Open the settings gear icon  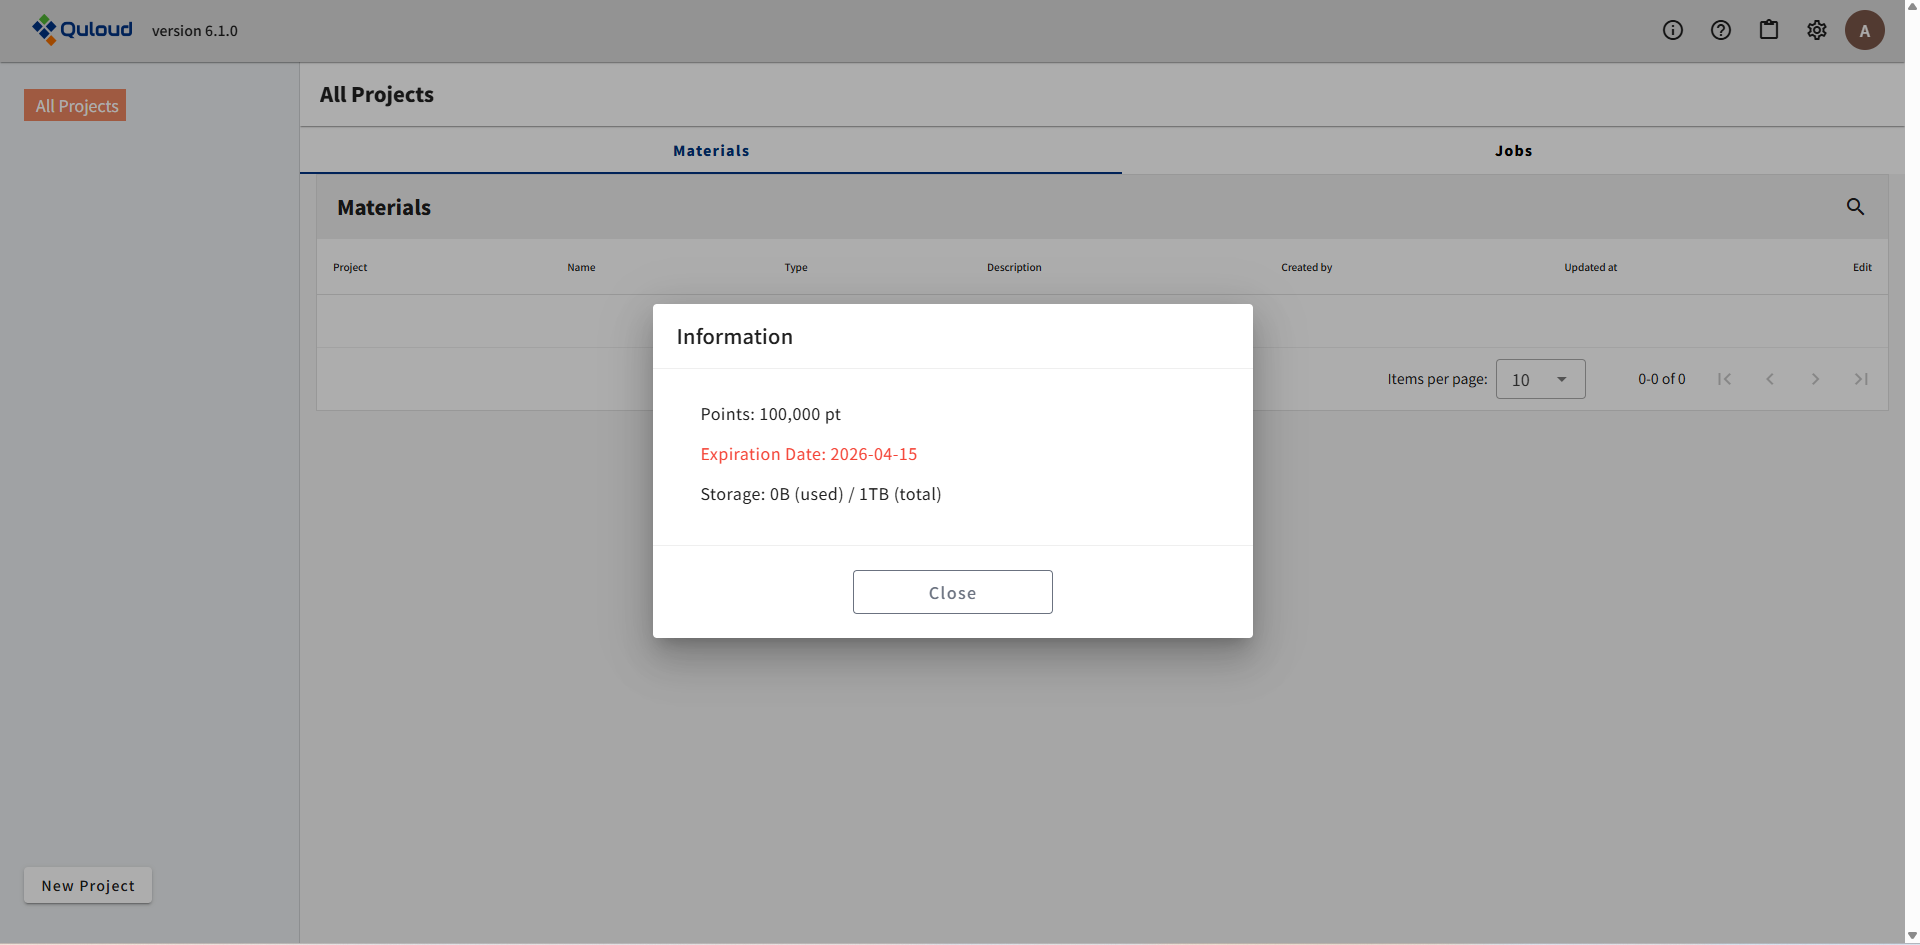1817,30
